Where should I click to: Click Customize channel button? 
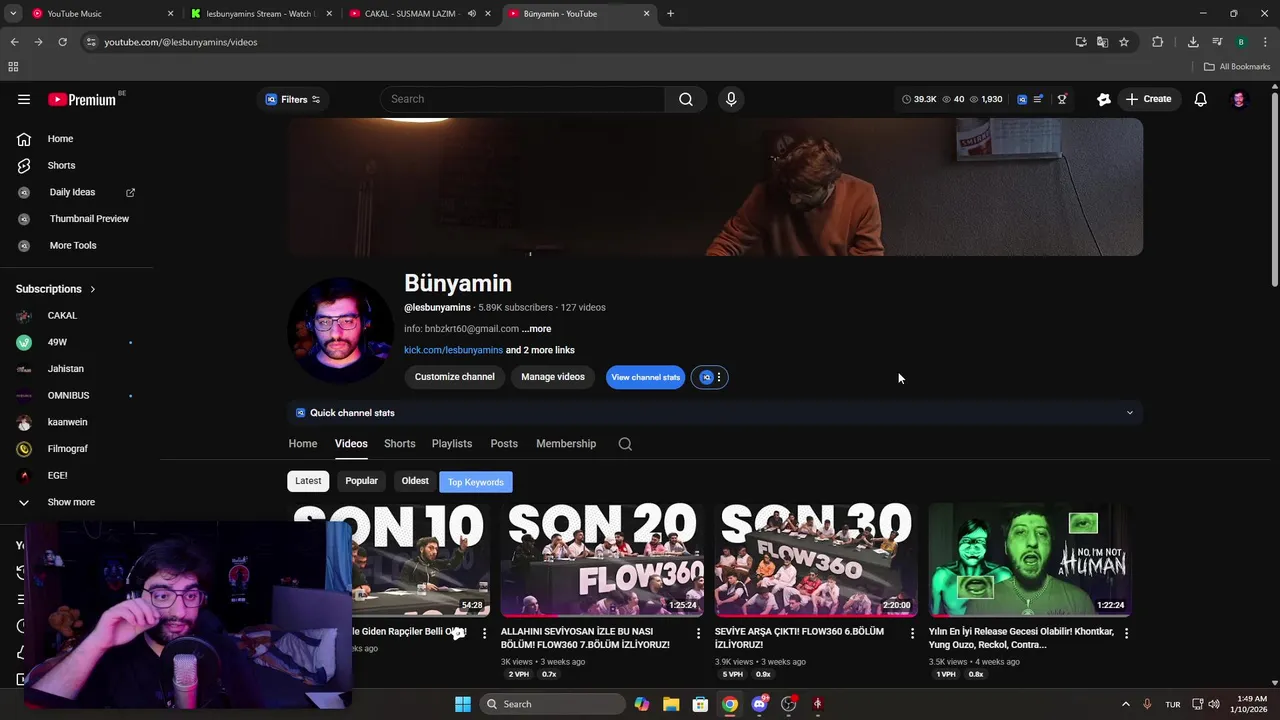pyautogui.click(x=455, y=377)
